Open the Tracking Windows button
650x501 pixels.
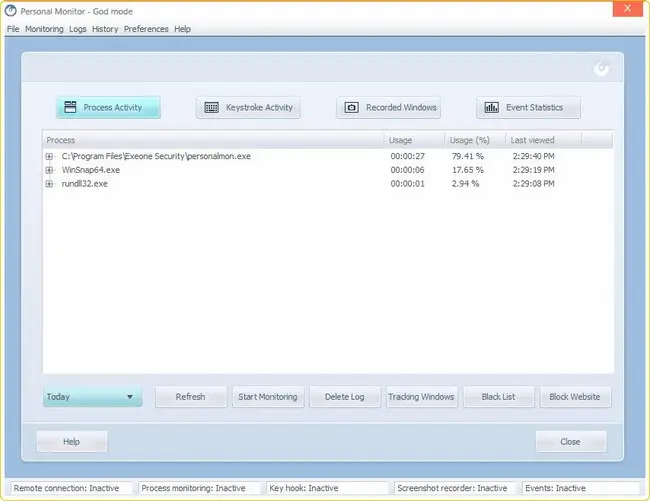tap(422, 397)
